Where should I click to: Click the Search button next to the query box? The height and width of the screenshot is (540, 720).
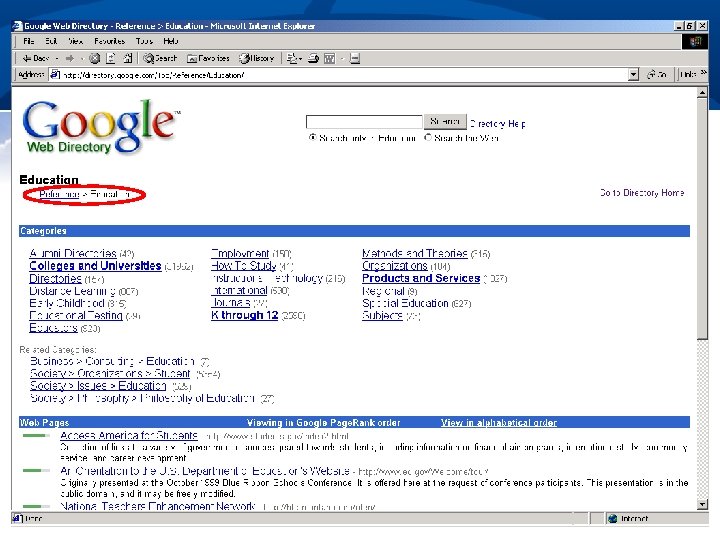click(445, 122)
